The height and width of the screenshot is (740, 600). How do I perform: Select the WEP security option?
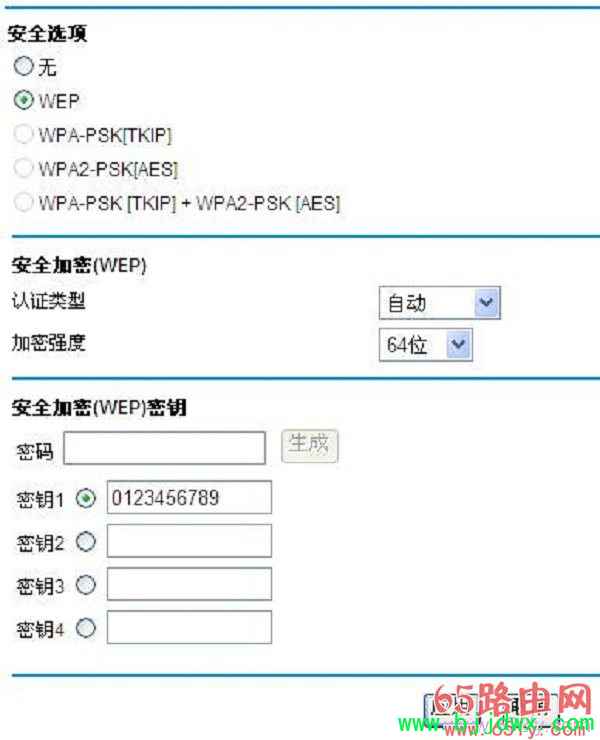[24, 100]
